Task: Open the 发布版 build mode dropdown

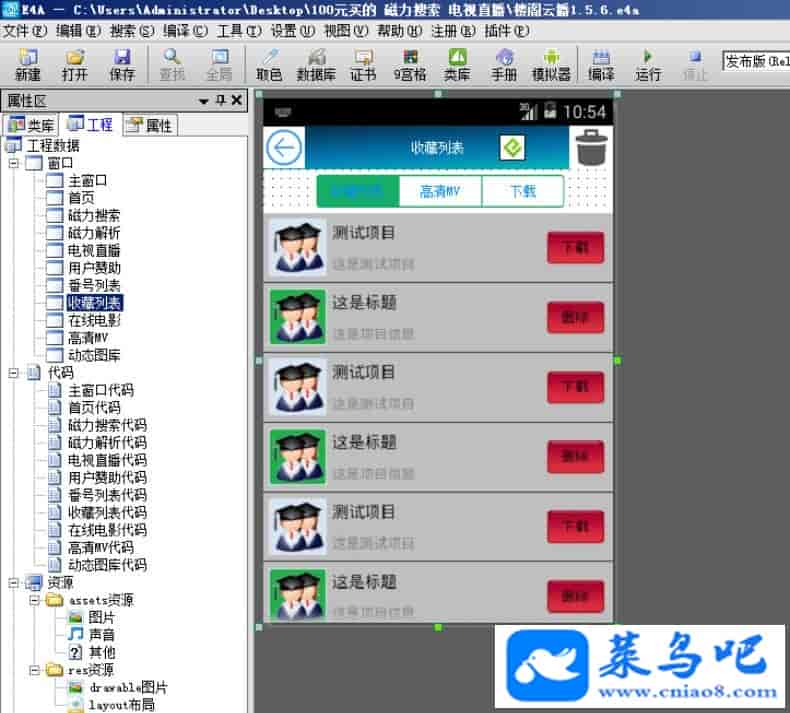Action: 755,61
